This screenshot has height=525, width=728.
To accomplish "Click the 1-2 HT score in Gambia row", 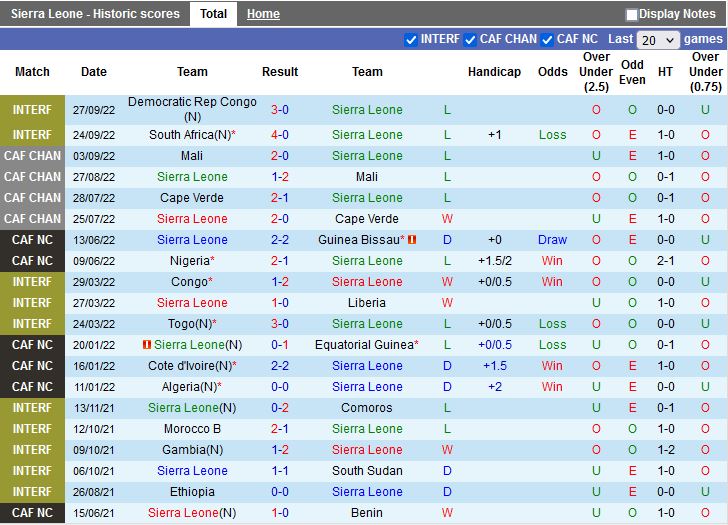I will click(665, 450).
